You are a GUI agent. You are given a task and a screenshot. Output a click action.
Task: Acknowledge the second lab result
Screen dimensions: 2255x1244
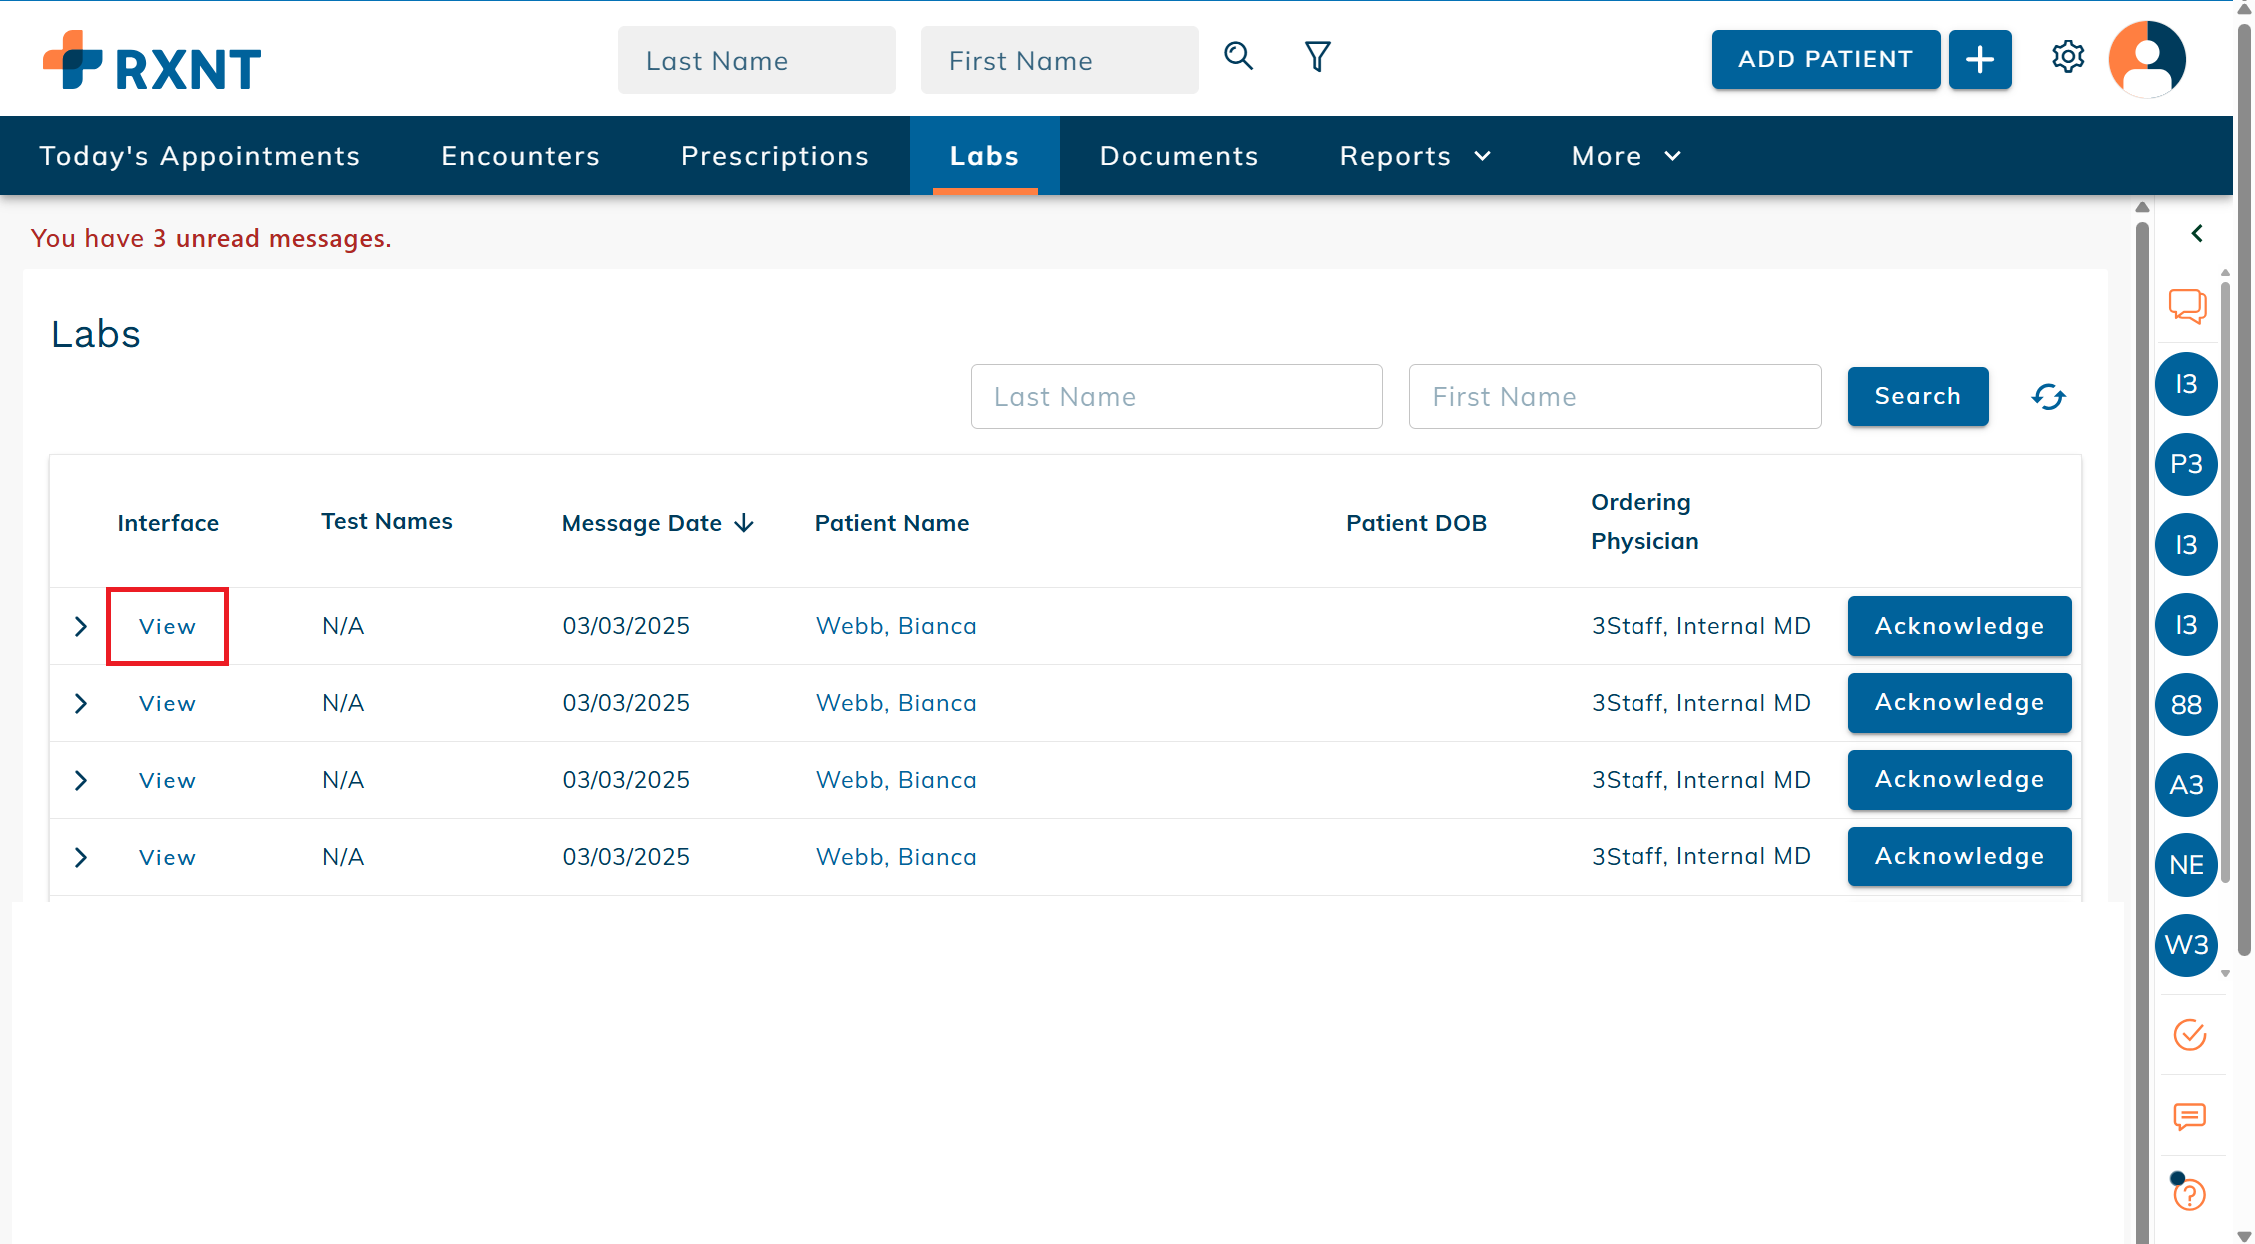click(1958, 703)
